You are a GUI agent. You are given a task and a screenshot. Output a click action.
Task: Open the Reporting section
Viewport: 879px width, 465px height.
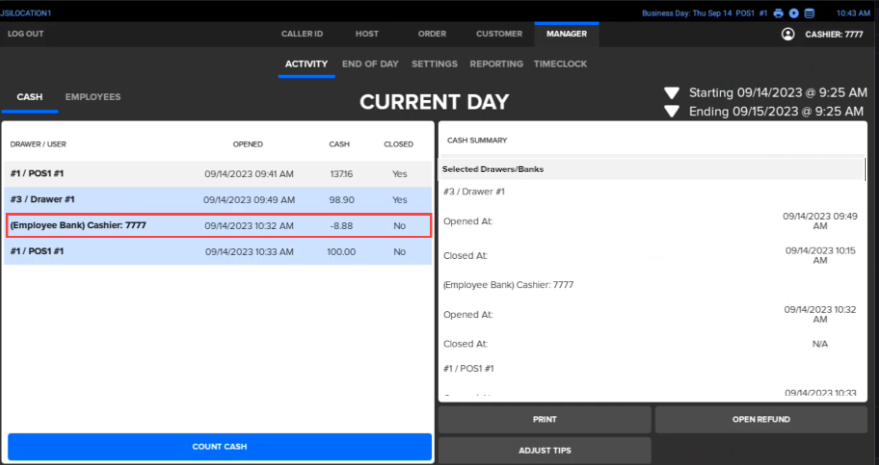coord(497,64)
